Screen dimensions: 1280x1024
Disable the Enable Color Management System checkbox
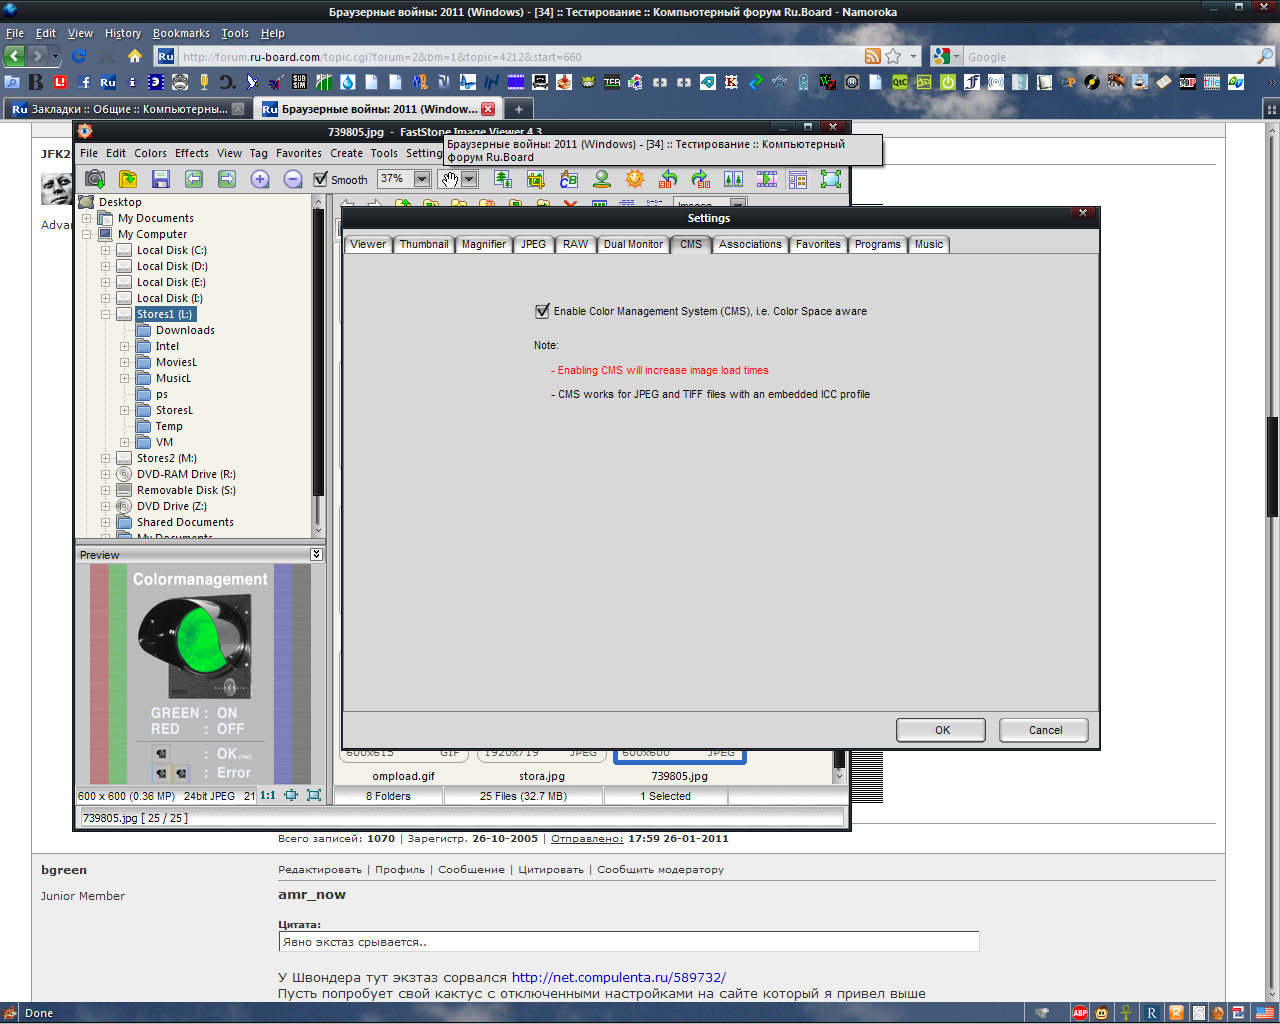pyautogui.click(x=543, y=311)
